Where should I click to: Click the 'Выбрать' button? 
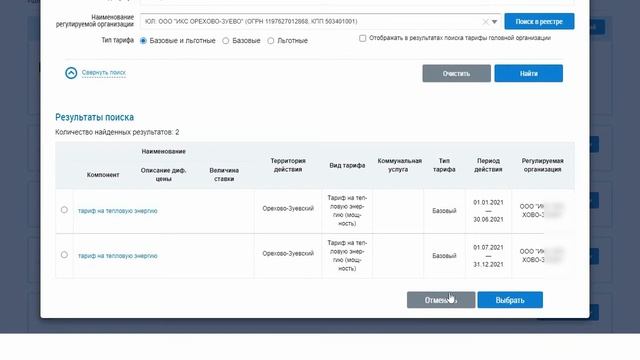[510, 300]
